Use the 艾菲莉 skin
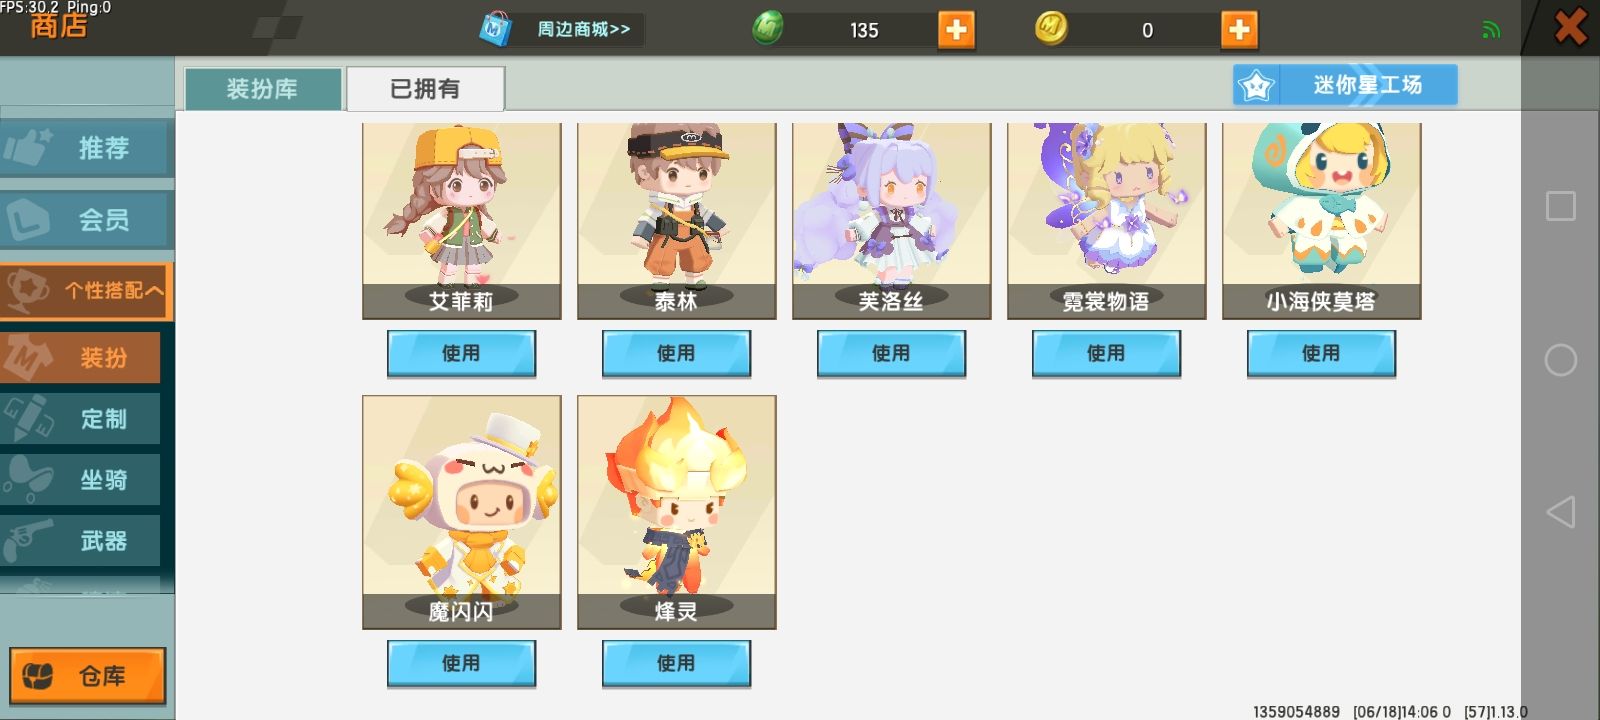This screenshot has height=720, width=1600. [462, 354]
